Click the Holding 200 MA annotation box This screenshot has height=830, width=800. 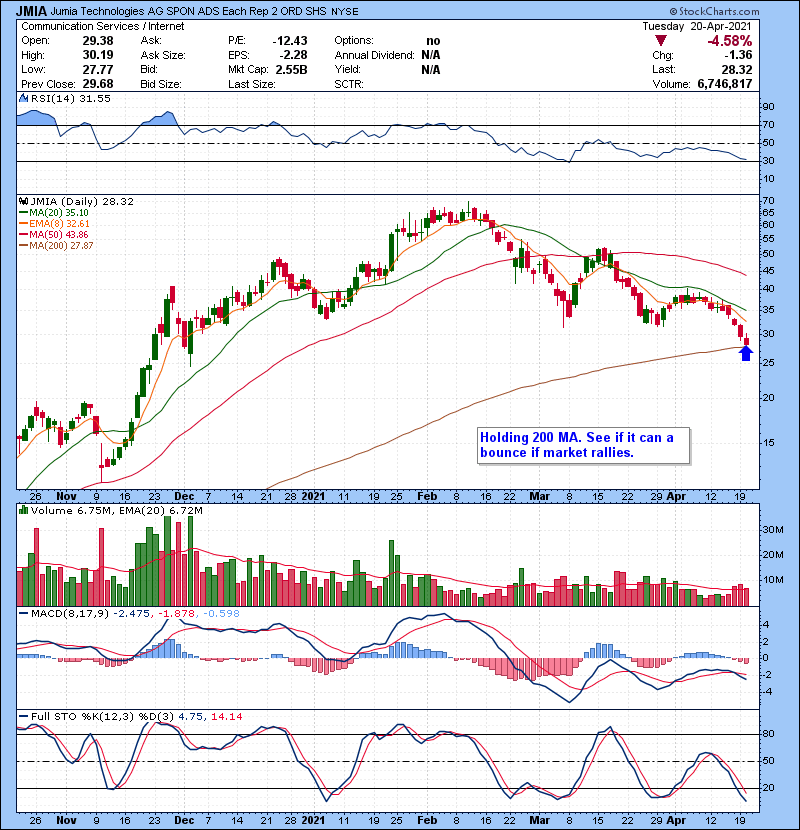pos(582,445)
